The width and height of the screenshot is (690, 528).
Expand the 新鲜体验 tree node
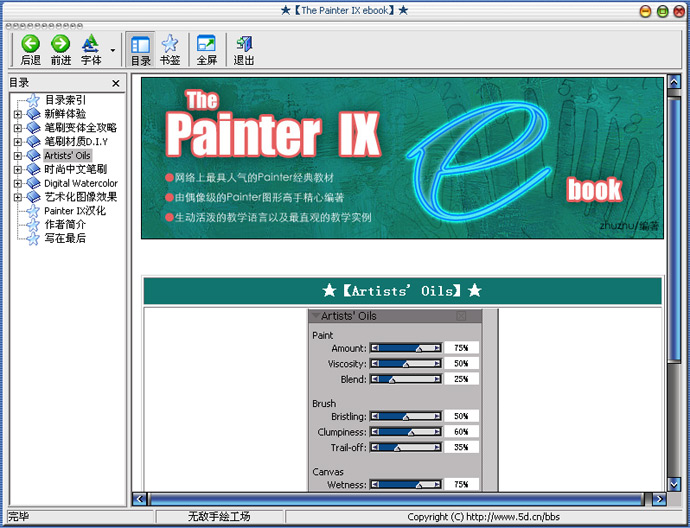tap(18, 114)
